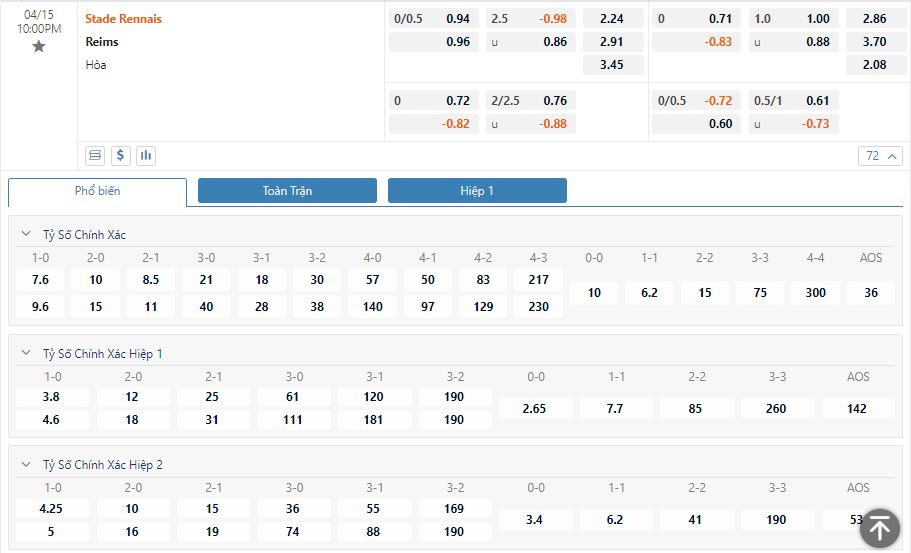The image size is (911, 553).
Task: Choose second-half 1-0 at 4.25
Action: click(x=52, y=509)
